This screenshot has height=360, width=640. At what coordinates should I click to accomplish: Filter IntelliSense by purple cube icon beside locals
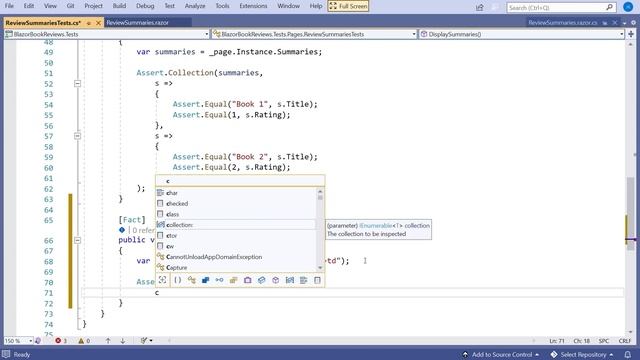[276, 280]
